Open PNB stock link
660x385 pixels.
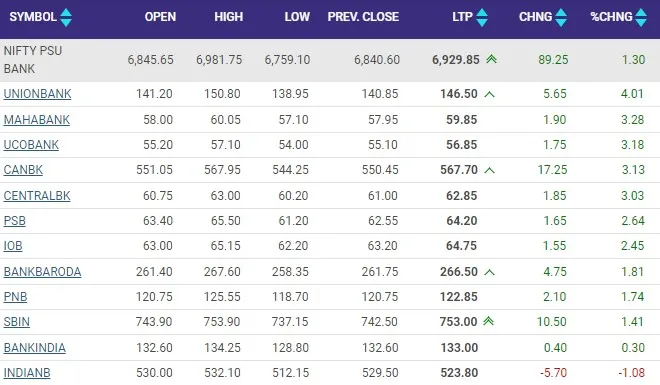[16, 297]
